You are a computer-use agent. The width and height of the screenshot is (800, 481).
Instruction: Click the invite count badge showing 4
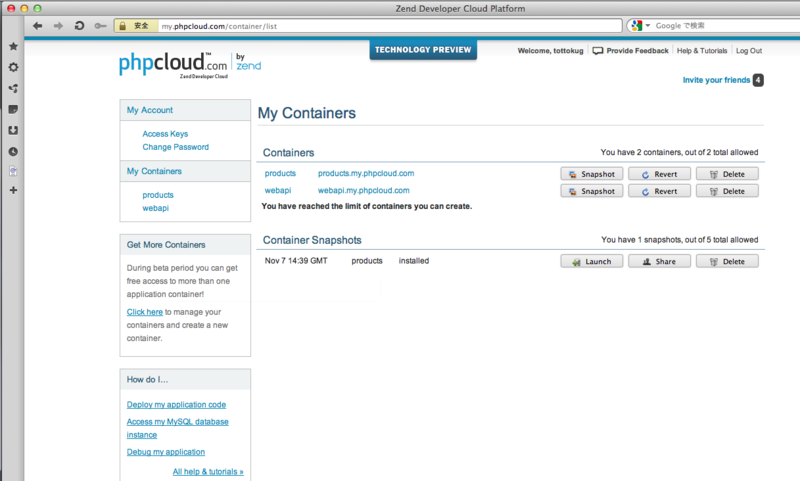pyautogui.click(x=758, y=80)
